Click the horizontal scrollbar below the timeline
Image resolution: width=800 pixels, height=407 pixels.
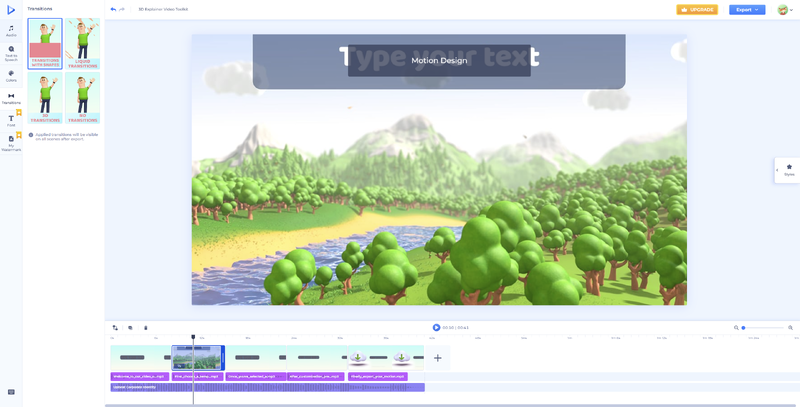pos(452,405)
